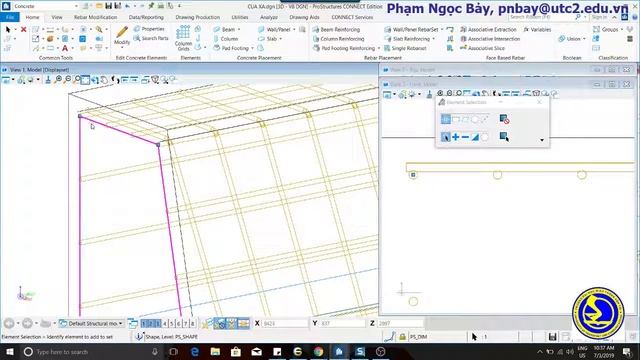The width and height of the screenshot is (640, 360).
Task: Click the Place Text 'A' tool
Action: pos(64,48)
